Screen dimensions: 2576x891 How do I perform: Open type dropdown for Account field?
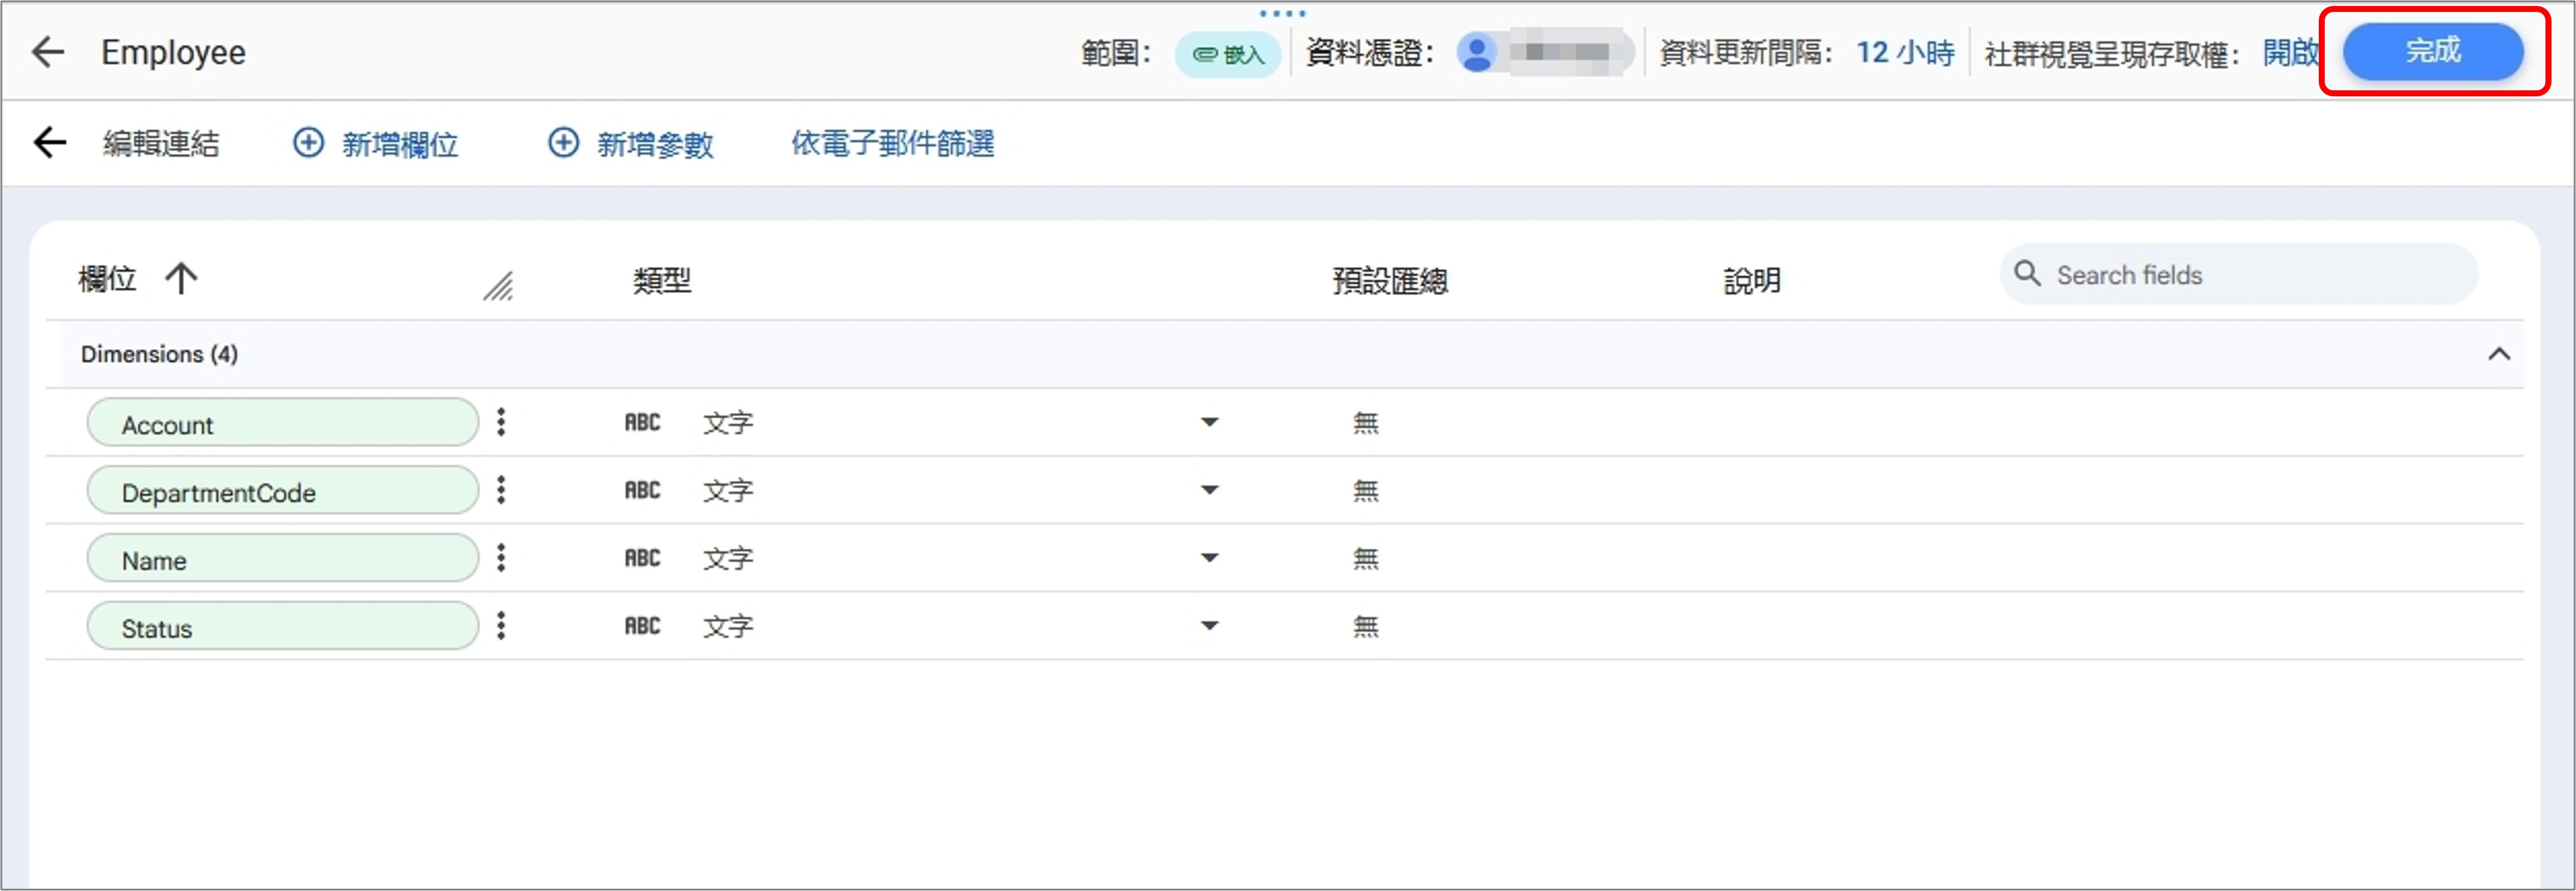click(x=1209, y=422)
